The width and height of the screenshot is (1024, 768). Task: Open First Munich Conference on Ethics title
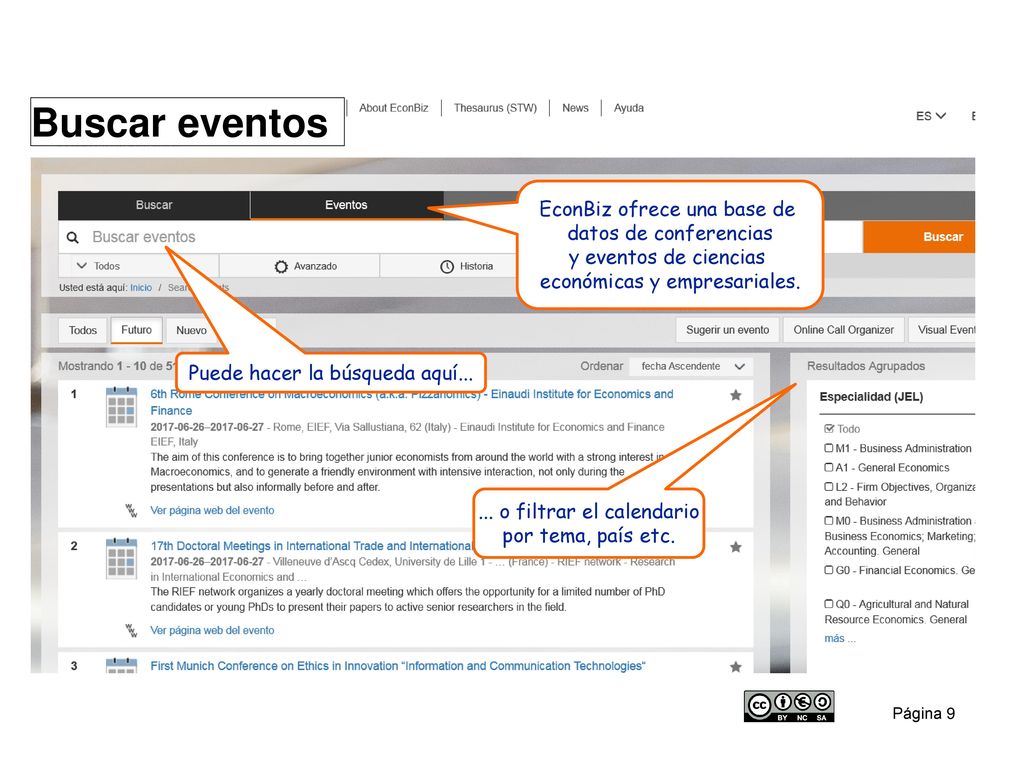(398, 666)
